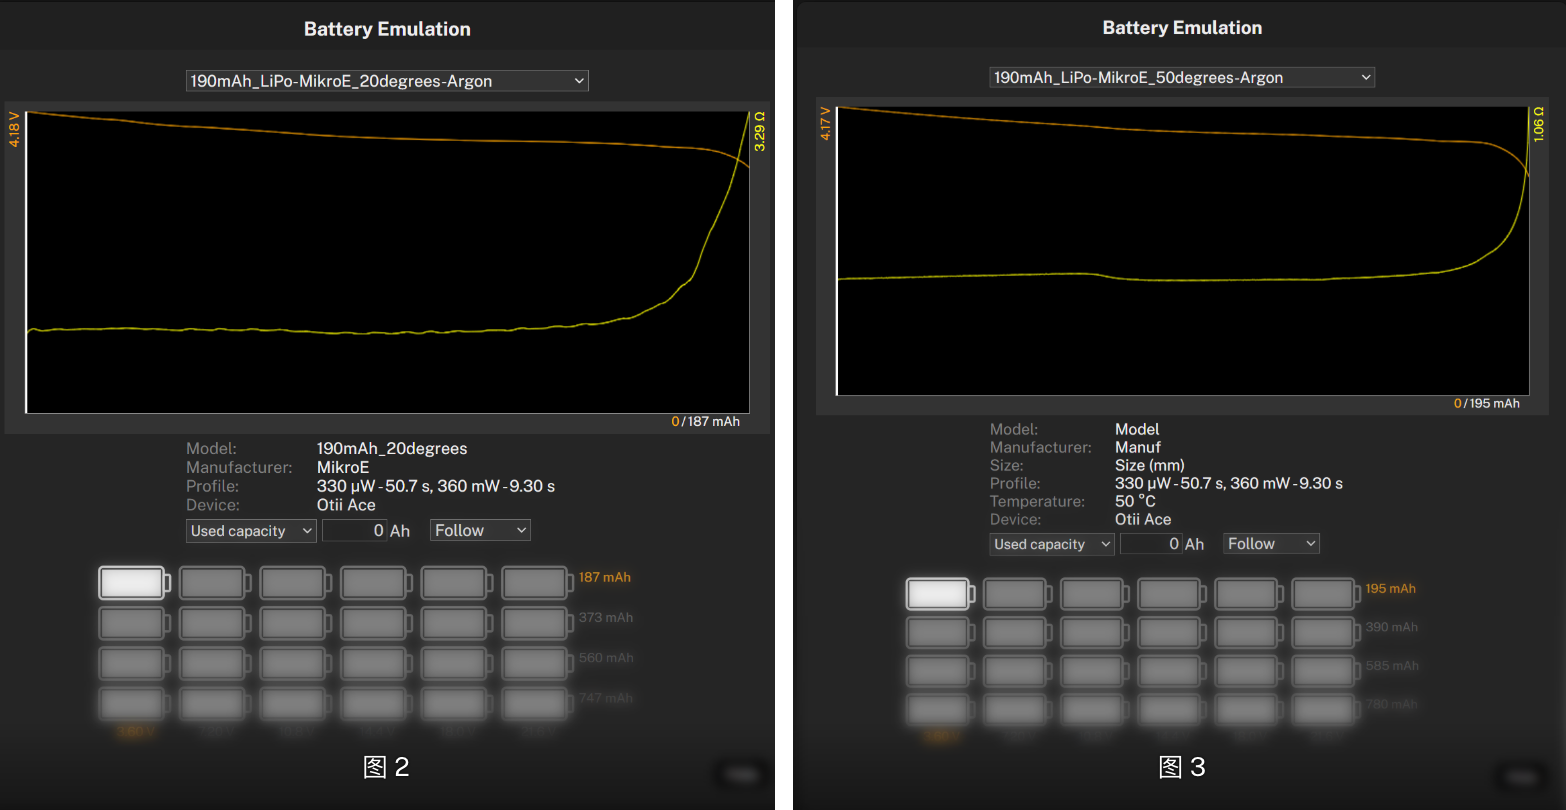Image resolution: width=1566 pixels, height=810 pixels.
Task: Click the Ah capacity input field in figure 3
Action: pyautogui.click(x=1151, y=544)
